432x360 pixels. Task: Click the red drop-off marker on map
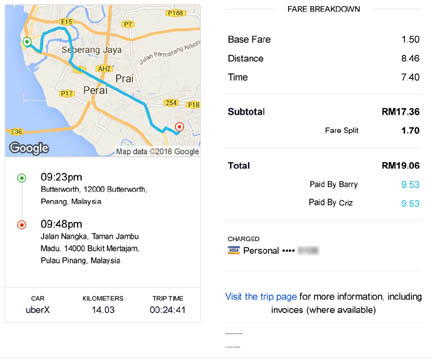(179, 127)
